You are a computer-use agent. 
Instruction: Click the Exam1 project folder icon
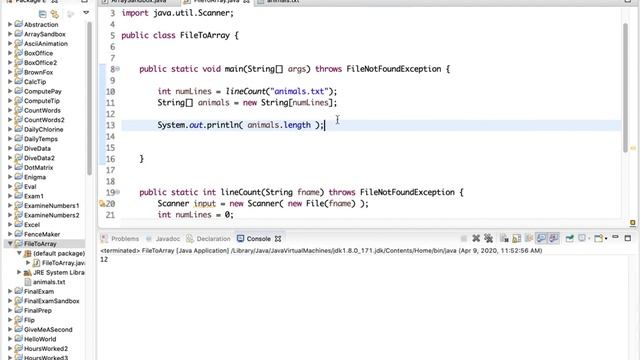[x=18, y=196]
